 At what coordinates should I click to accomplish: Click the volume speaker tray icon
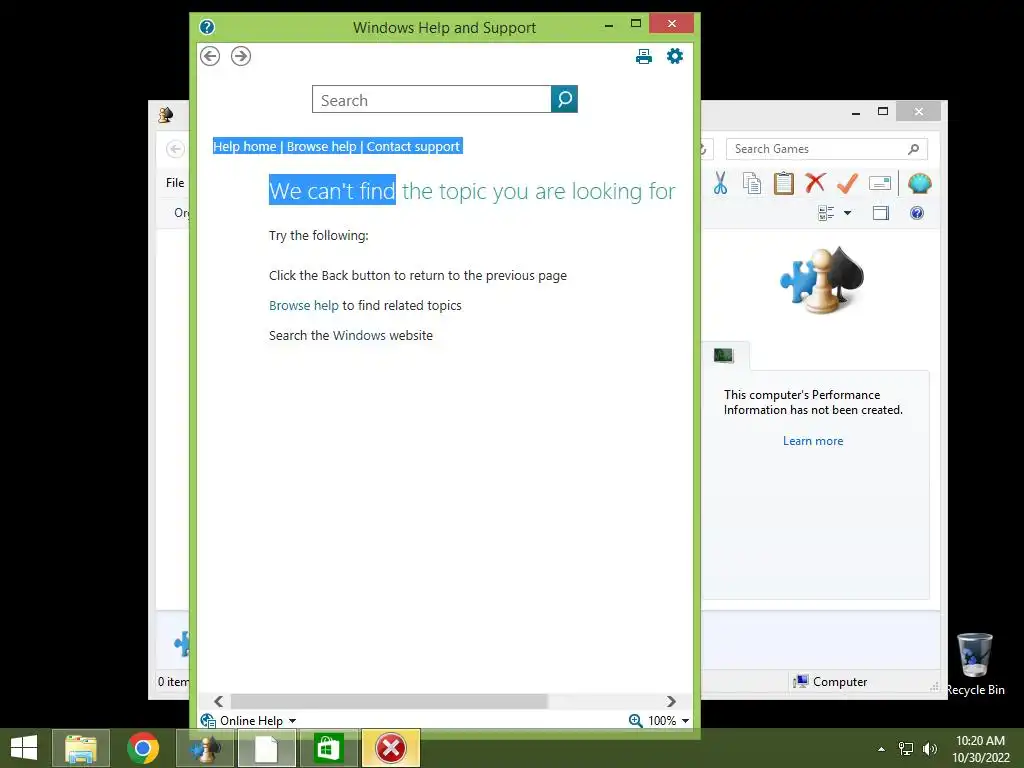pos(930,749)
